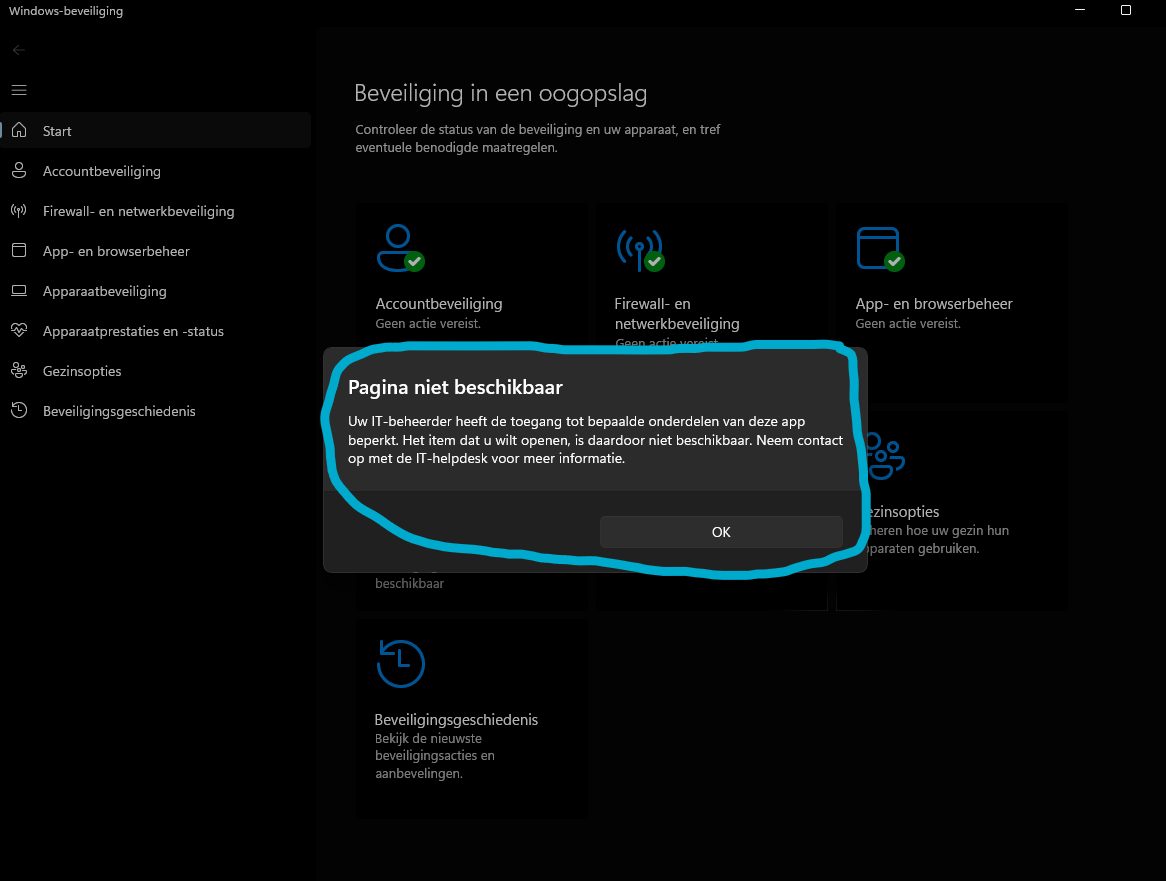Click the Apparaatbeveiliging laptop icon in sidebar
This screenshot has width=1166, height=881.
coord(19,291)
